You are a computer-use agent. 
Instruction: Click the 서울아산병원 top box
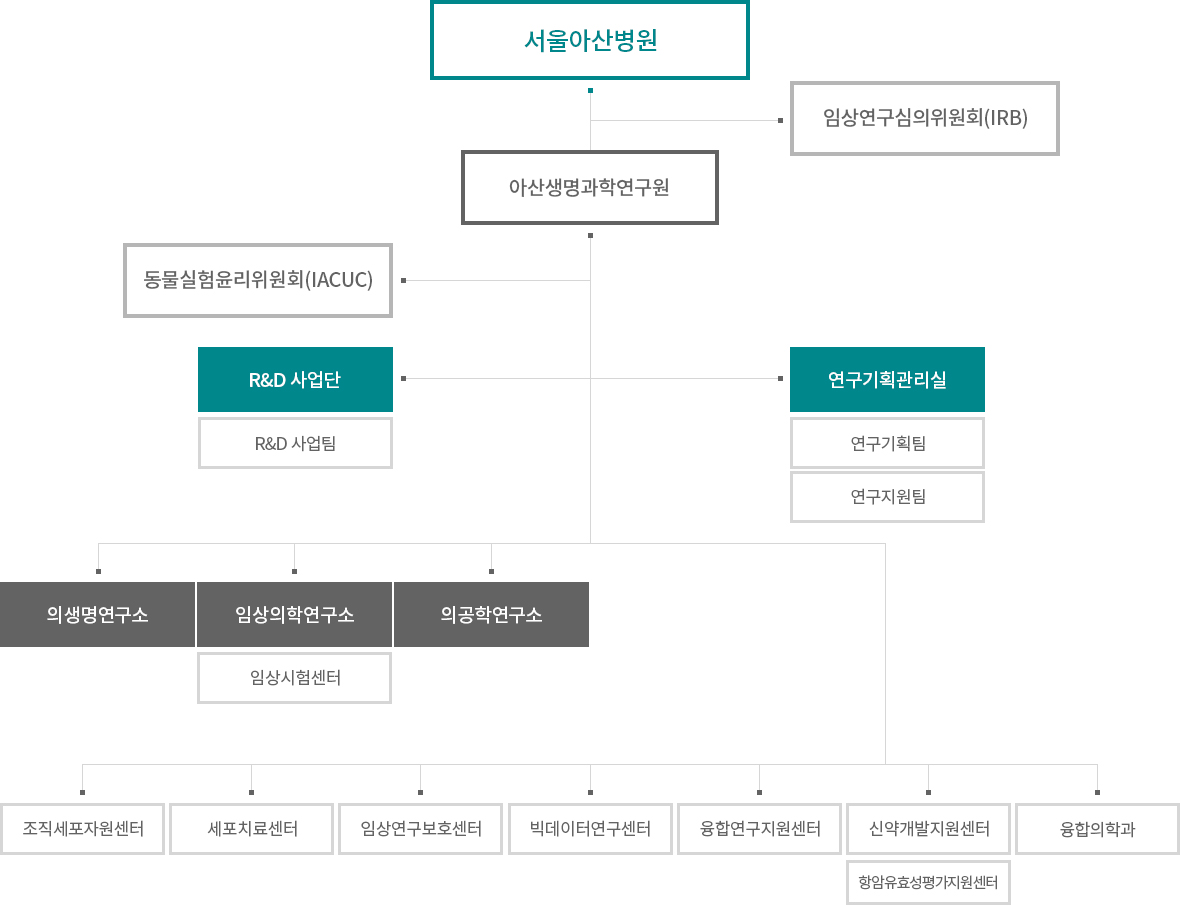tap(590, 40)
